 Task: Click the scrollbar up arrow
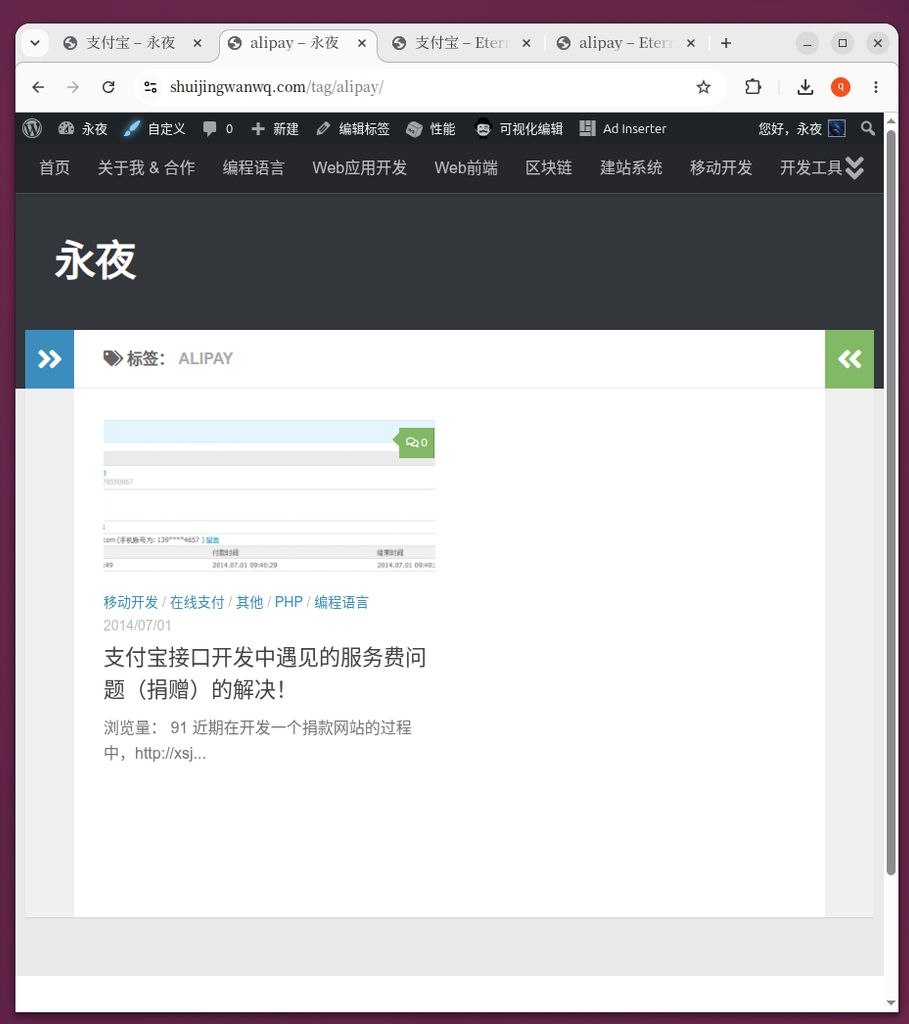(x=891, y=121)
